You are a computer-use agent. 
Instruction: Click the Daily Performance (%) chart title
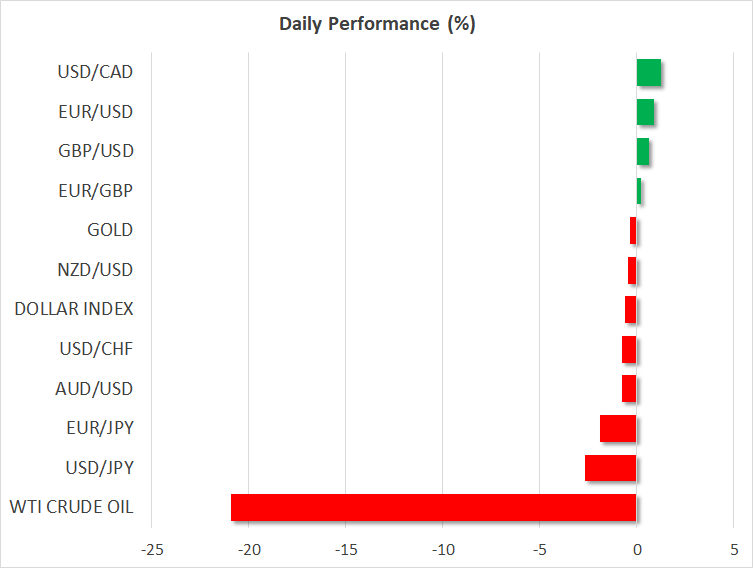[377, 25]
